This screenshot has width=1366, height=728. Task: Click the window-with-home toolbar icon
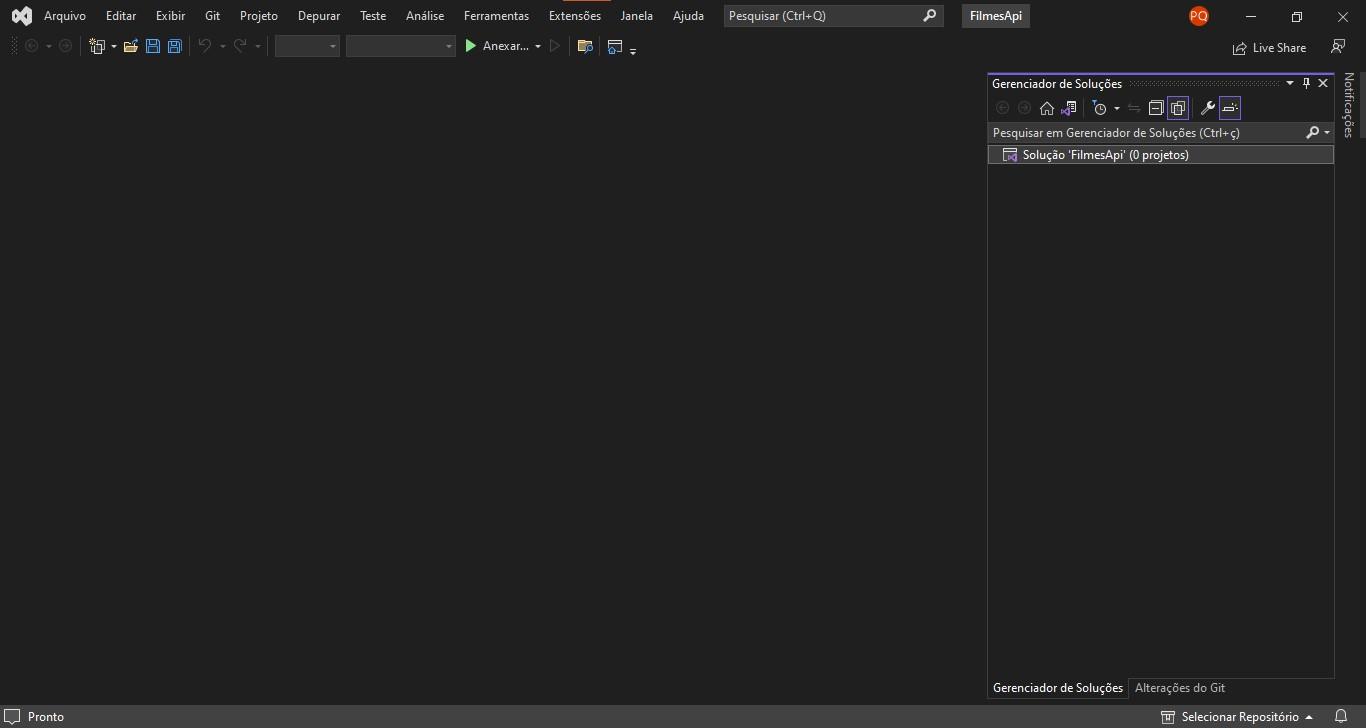(x=615, y=46)
